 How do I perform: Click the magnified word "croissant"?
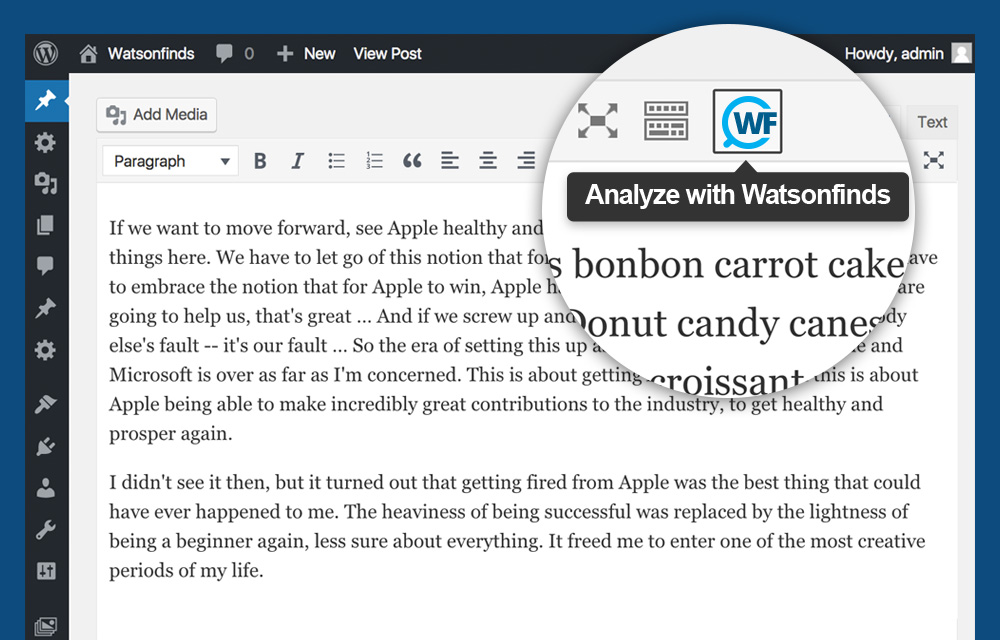coord(726,381)
